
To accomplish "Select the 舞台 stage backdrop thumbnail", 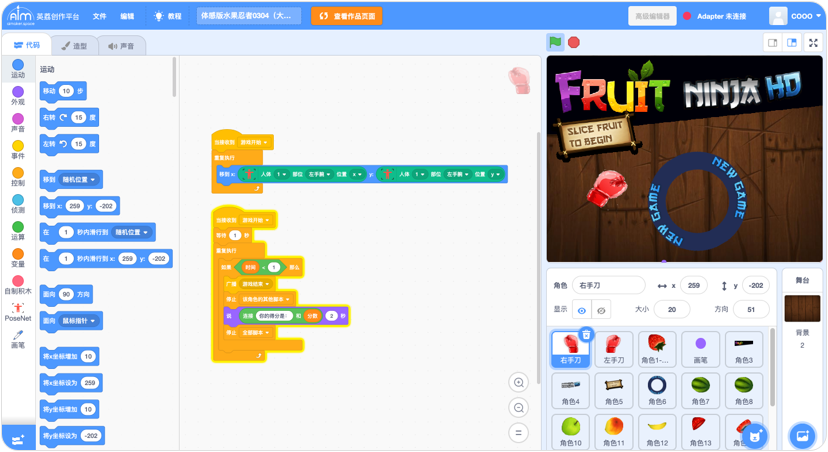I will pyautogui.click(x=802, y=308).
